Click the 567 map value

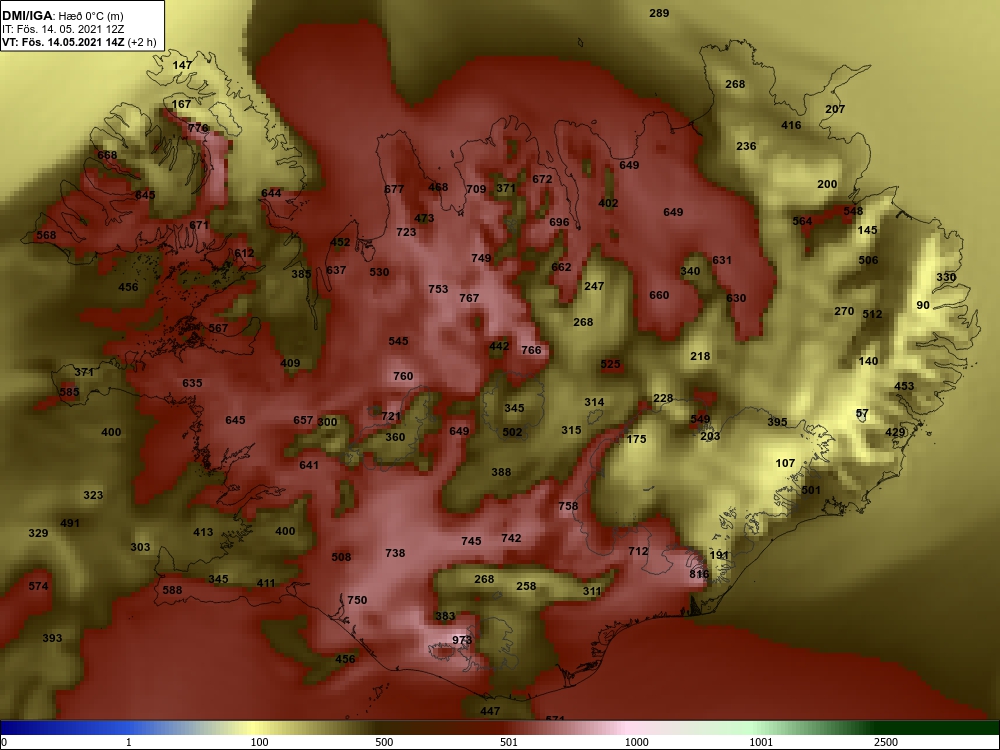pos(218,328)
